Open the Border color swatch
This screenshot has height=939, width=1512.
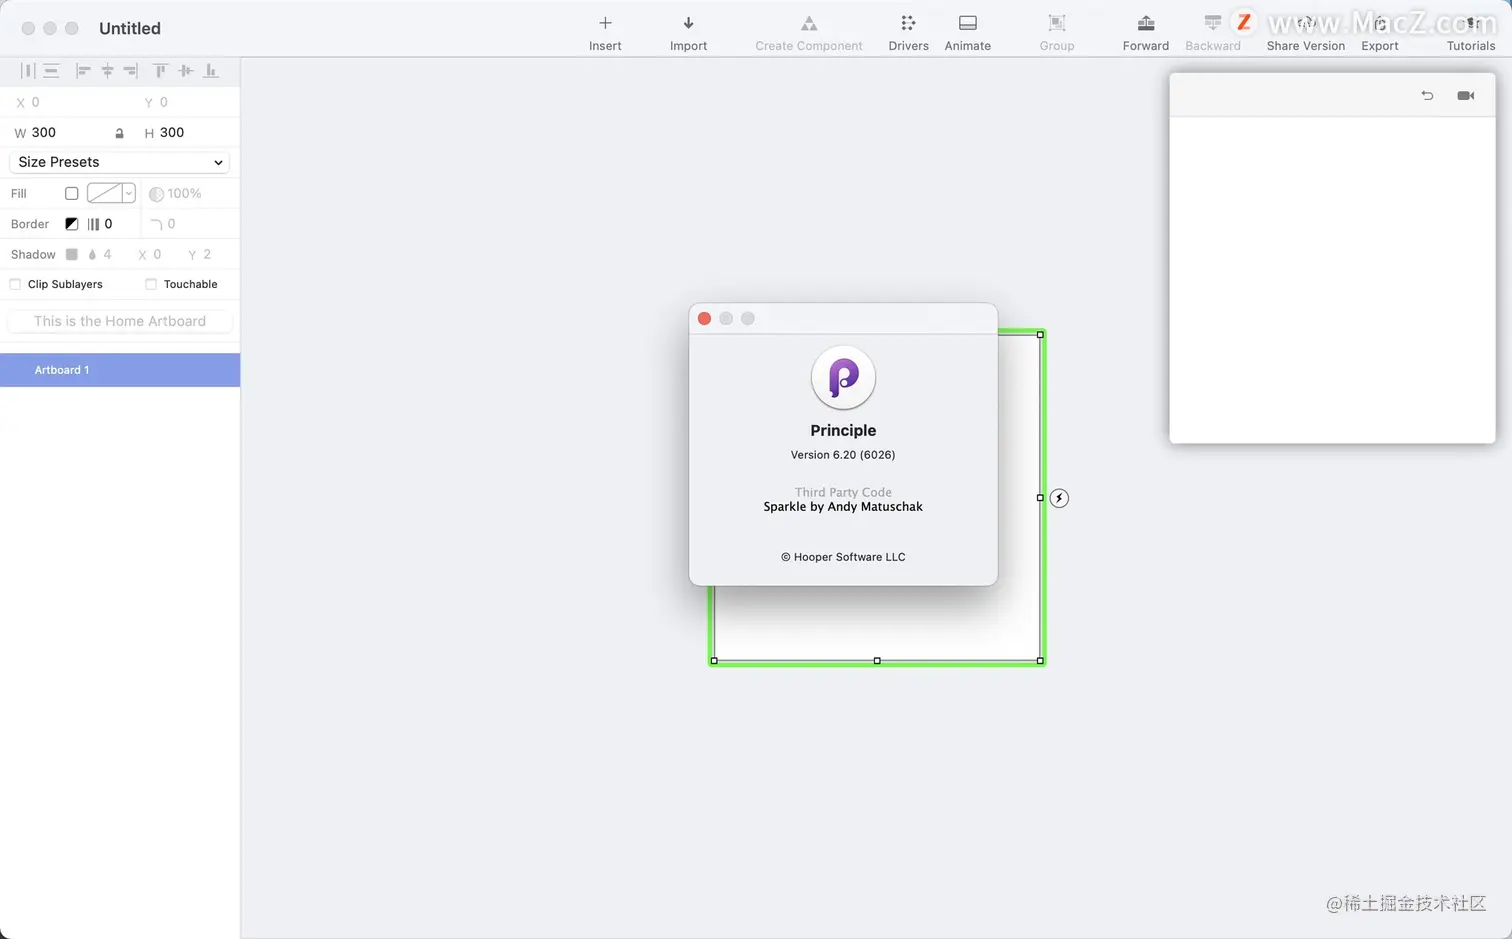coord(71,224)
